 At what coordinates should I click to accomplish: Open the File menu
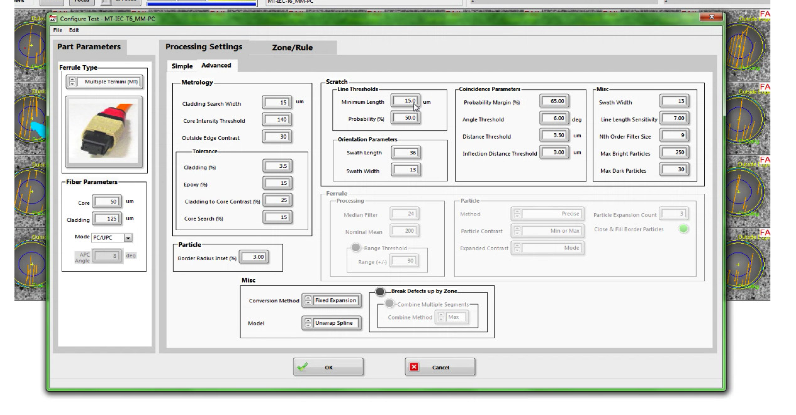[x=57, y=29]
